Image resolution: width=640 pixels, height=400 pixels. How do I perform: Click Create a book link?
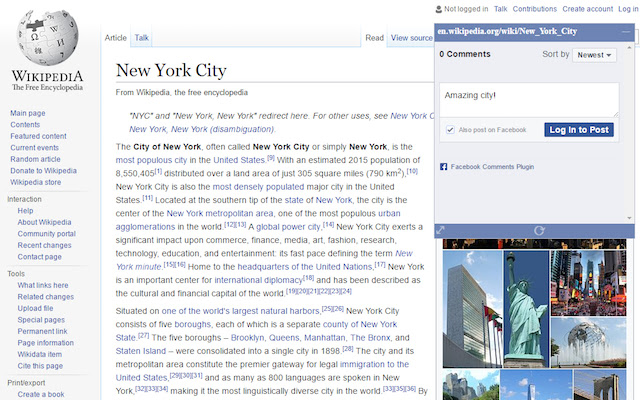pos(41,394)
